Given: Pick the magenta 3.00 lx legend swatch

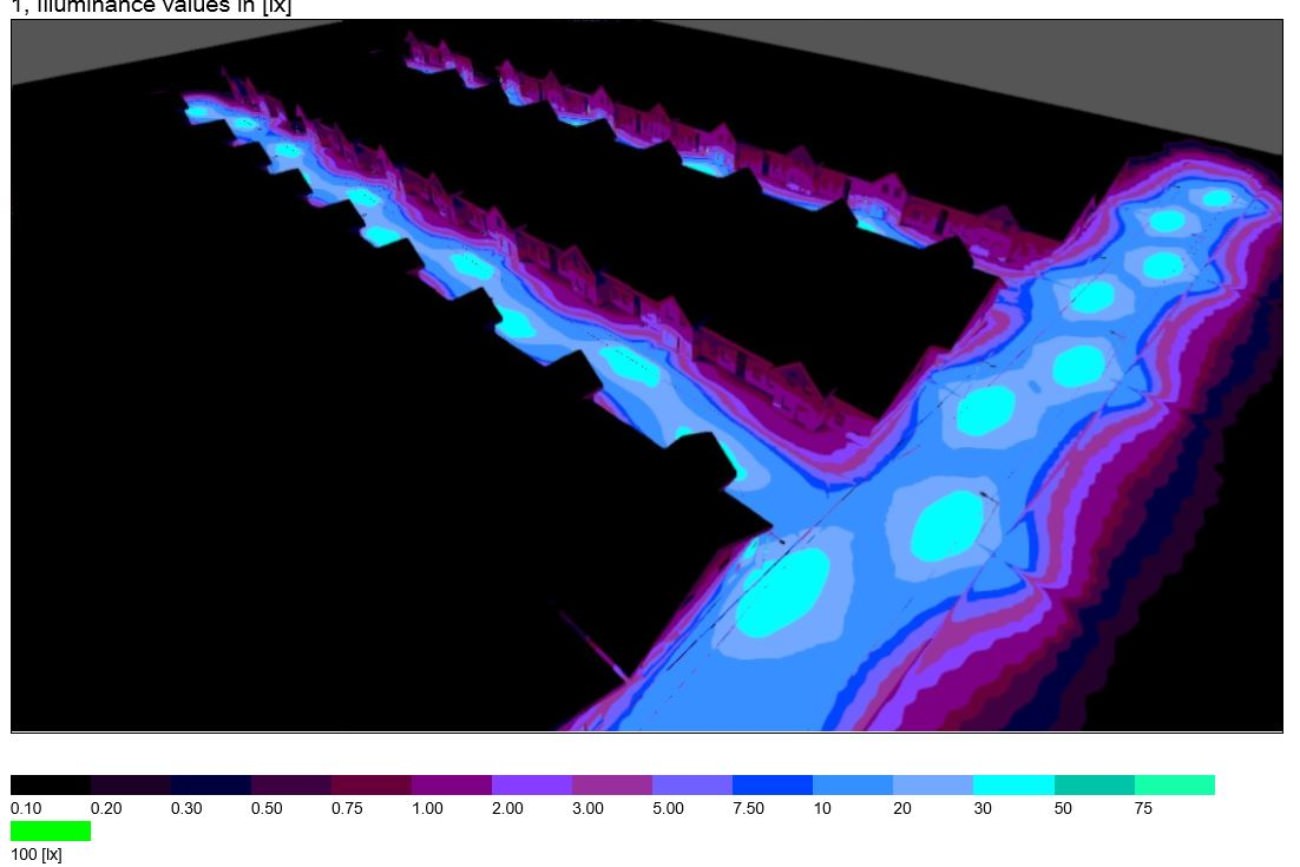Looking at the screenshot, I should coord(612,785).
